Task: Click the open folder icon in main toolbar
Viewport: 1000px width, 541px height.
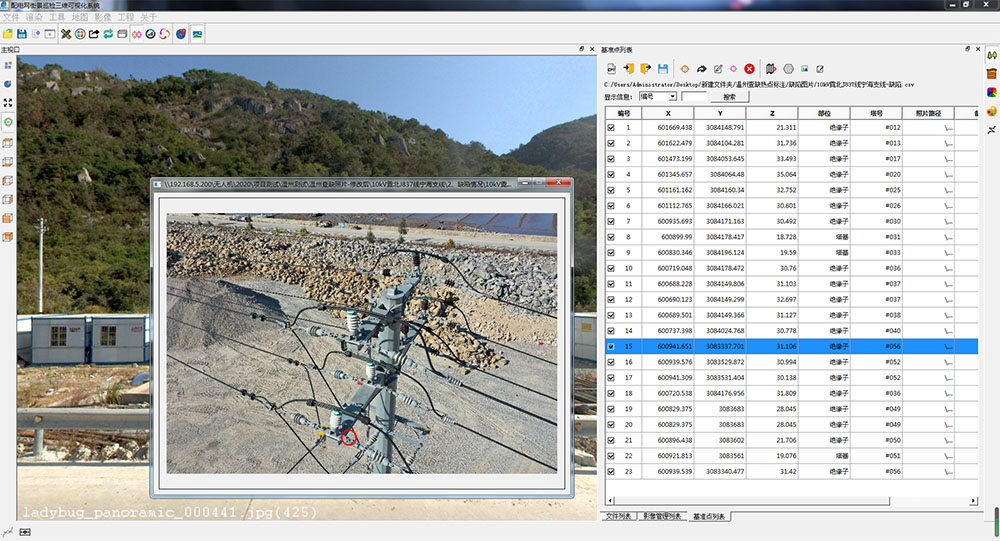Action: point(8,34)
